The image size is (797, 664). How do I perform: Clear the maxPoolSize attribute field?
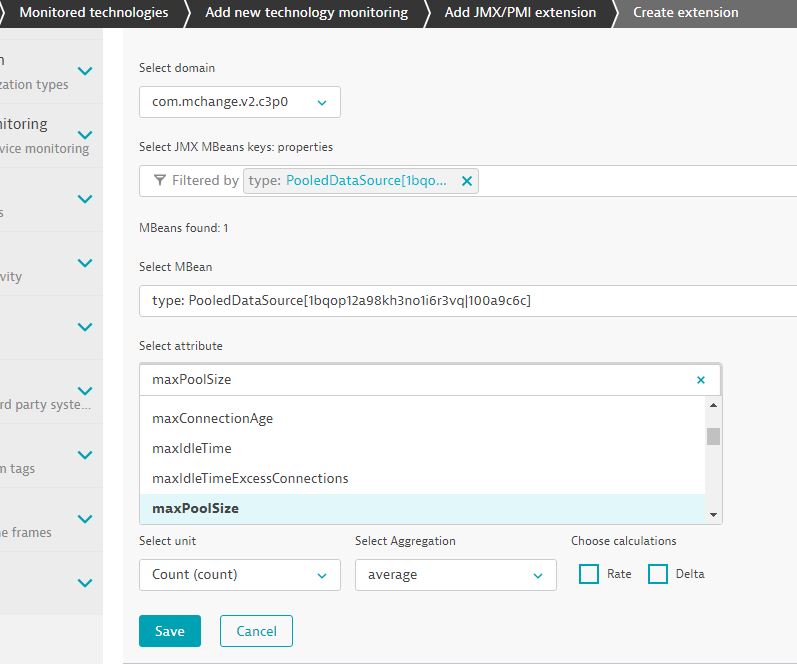(x=700, y=380)
